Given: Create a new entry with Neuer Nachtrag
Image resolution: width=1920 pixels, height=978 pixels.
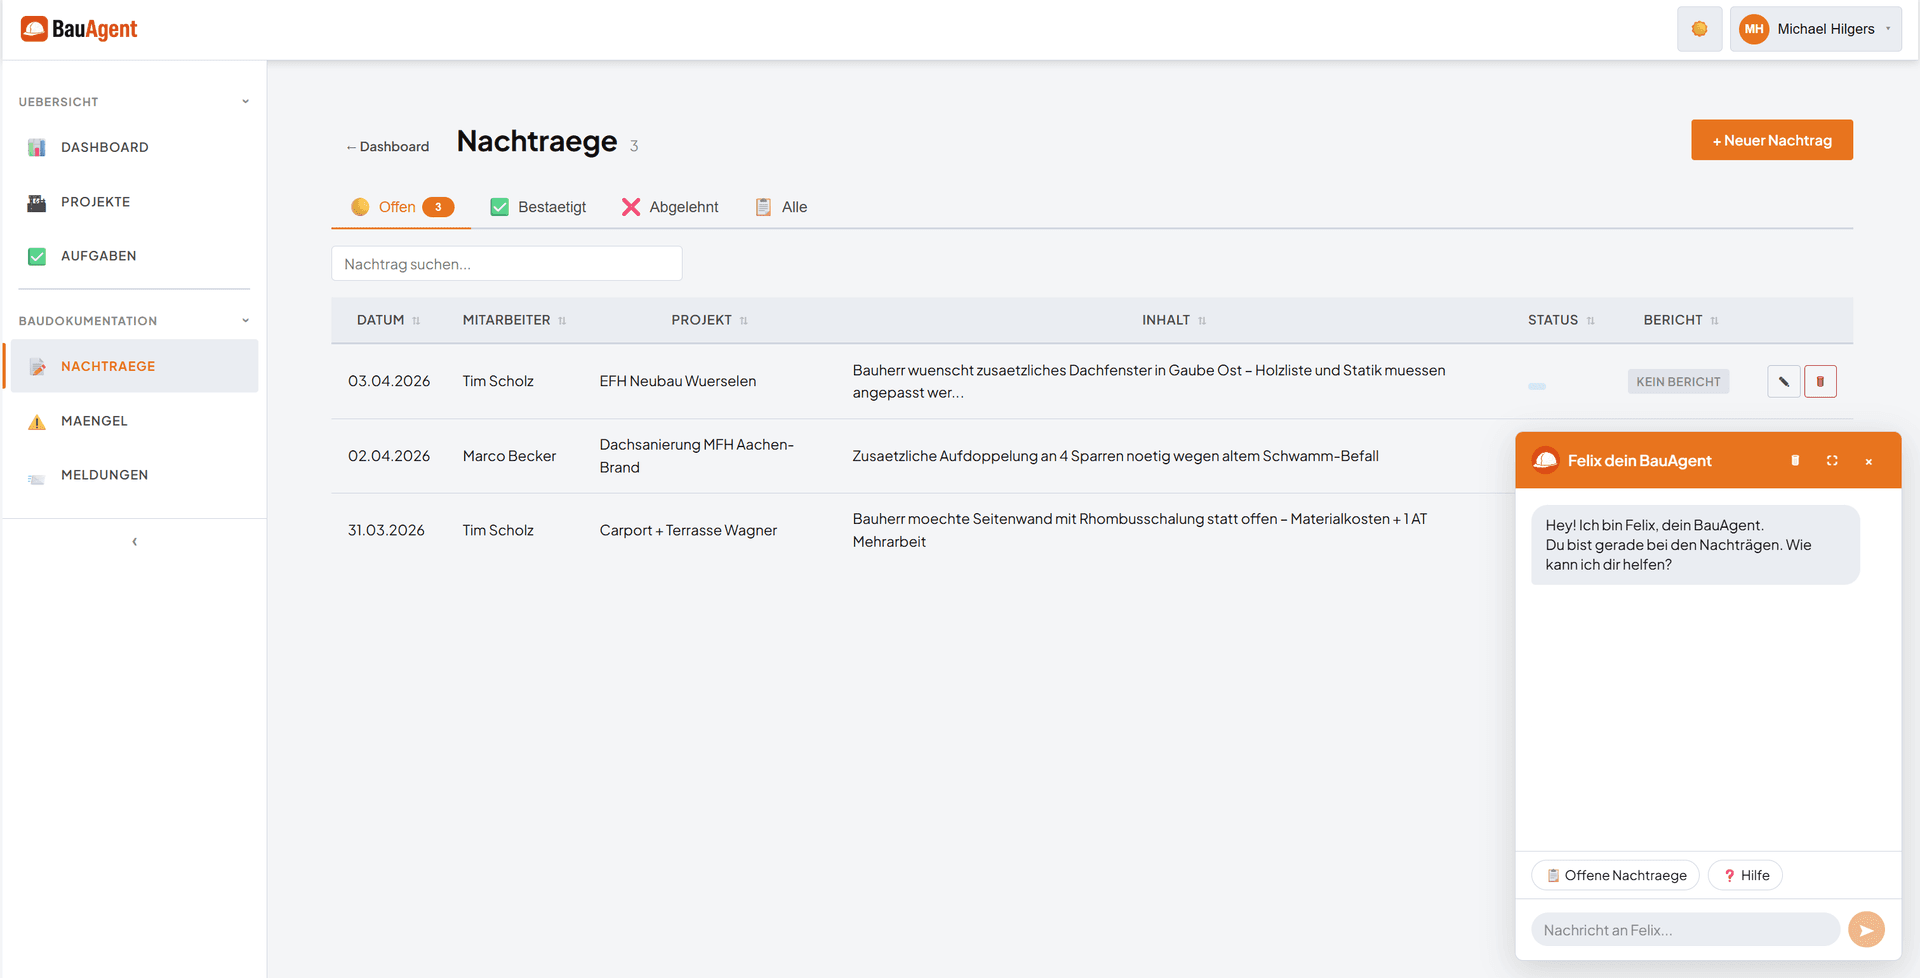Looking at the screenshot, I should [1771, 139].
